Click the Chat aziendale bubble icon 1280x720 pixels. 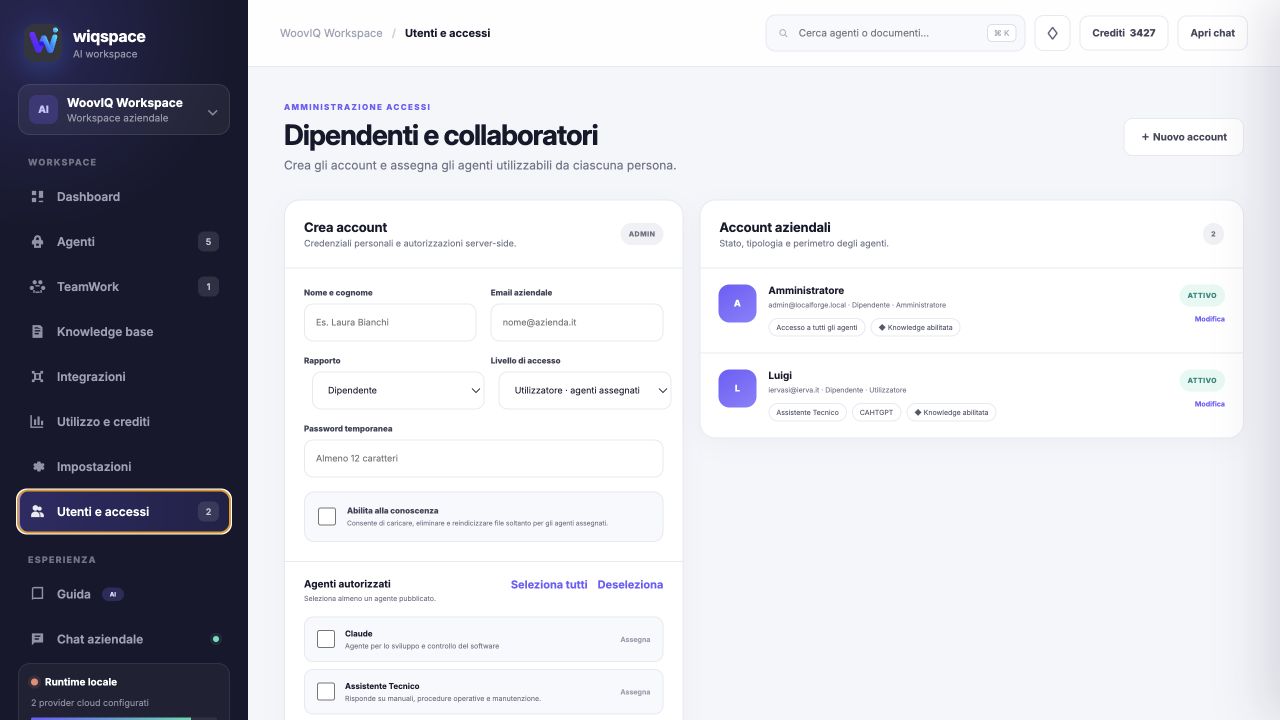pyautogui.click(x=37, y=639)
